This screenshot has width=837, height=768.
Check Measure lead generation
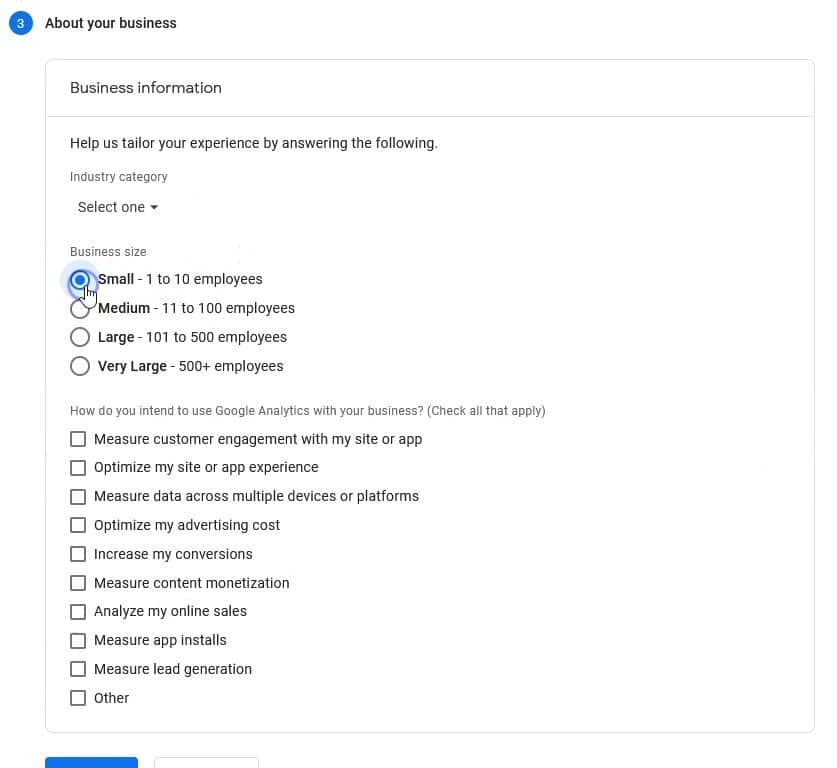[x=78, y=669]
